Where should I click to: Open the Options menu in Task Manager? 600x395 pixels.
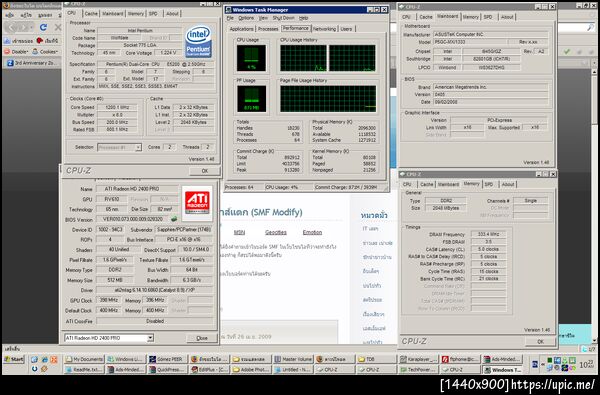click(x=246, y=18)
